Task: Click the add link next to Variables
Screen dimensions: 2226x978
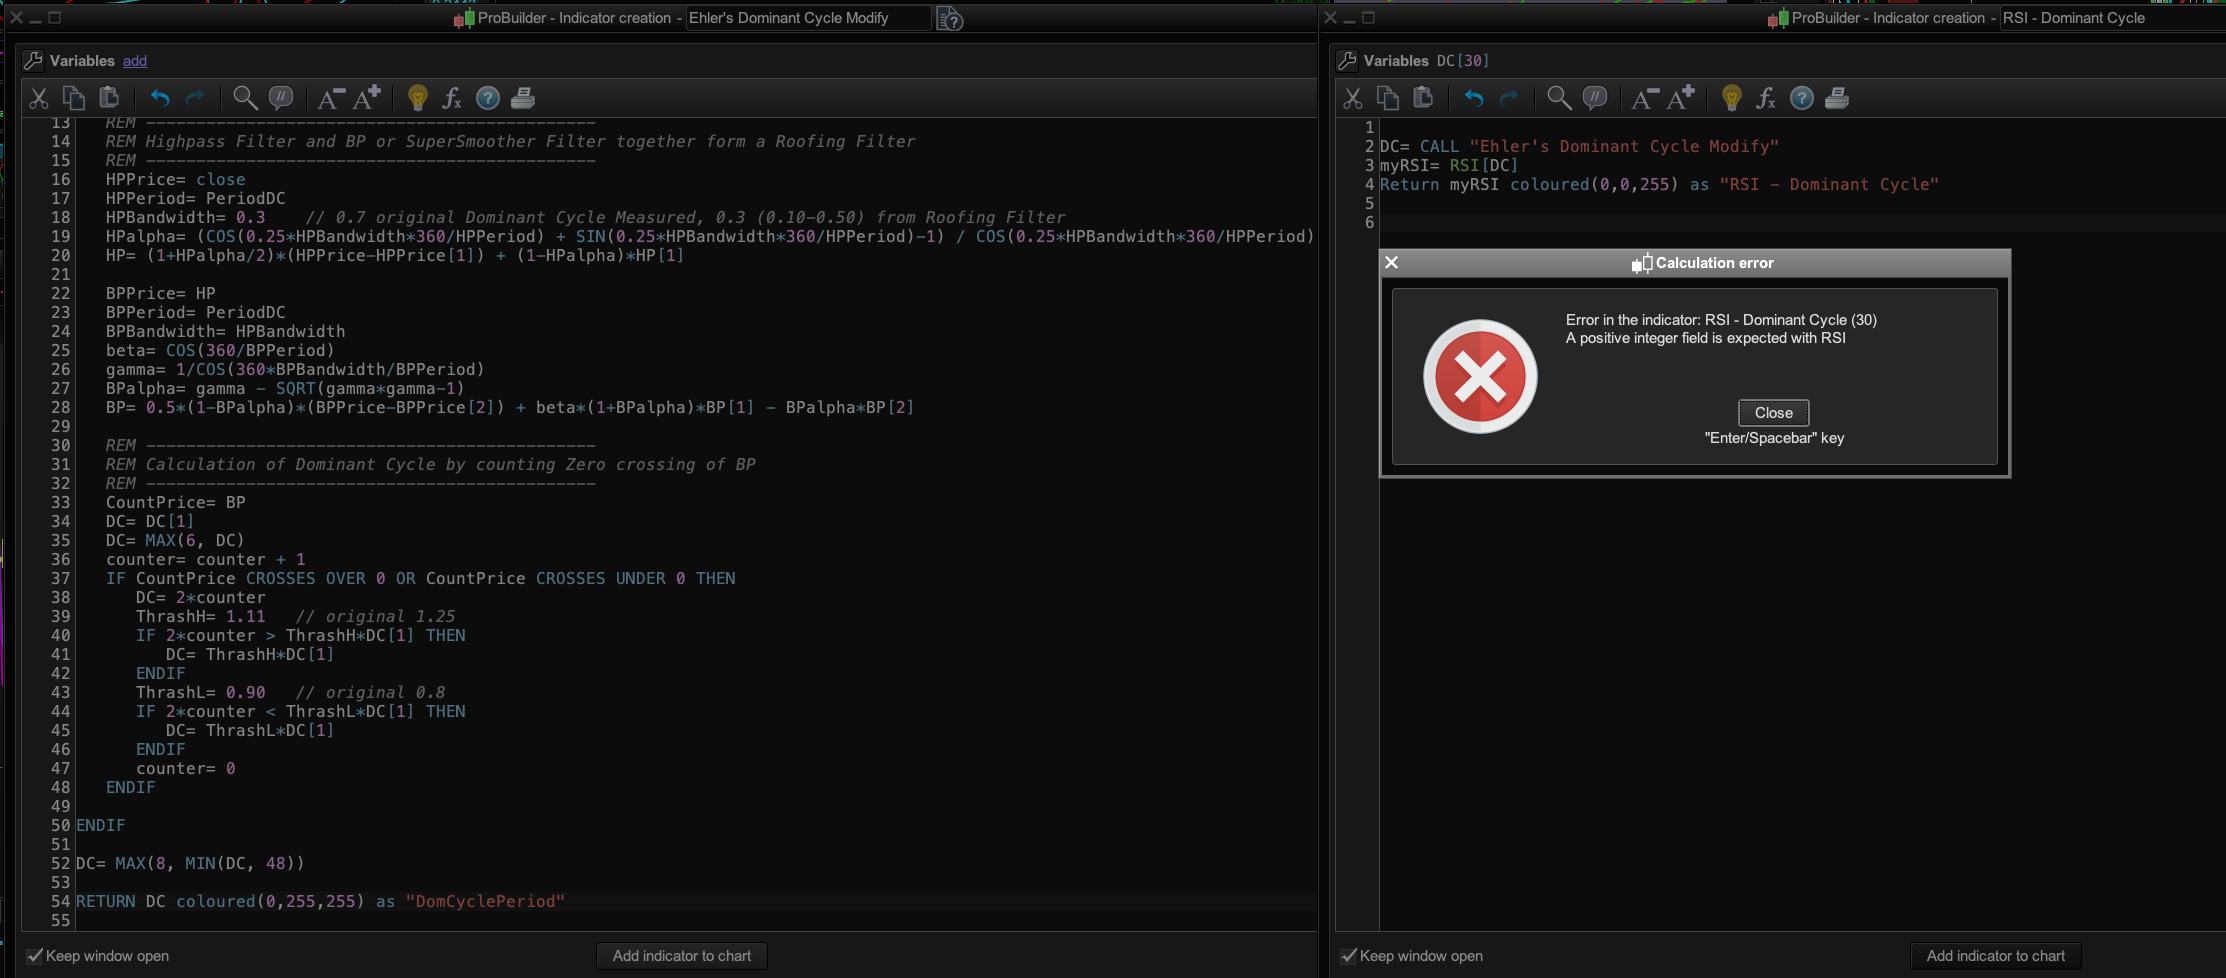Action: pos(135,61)
